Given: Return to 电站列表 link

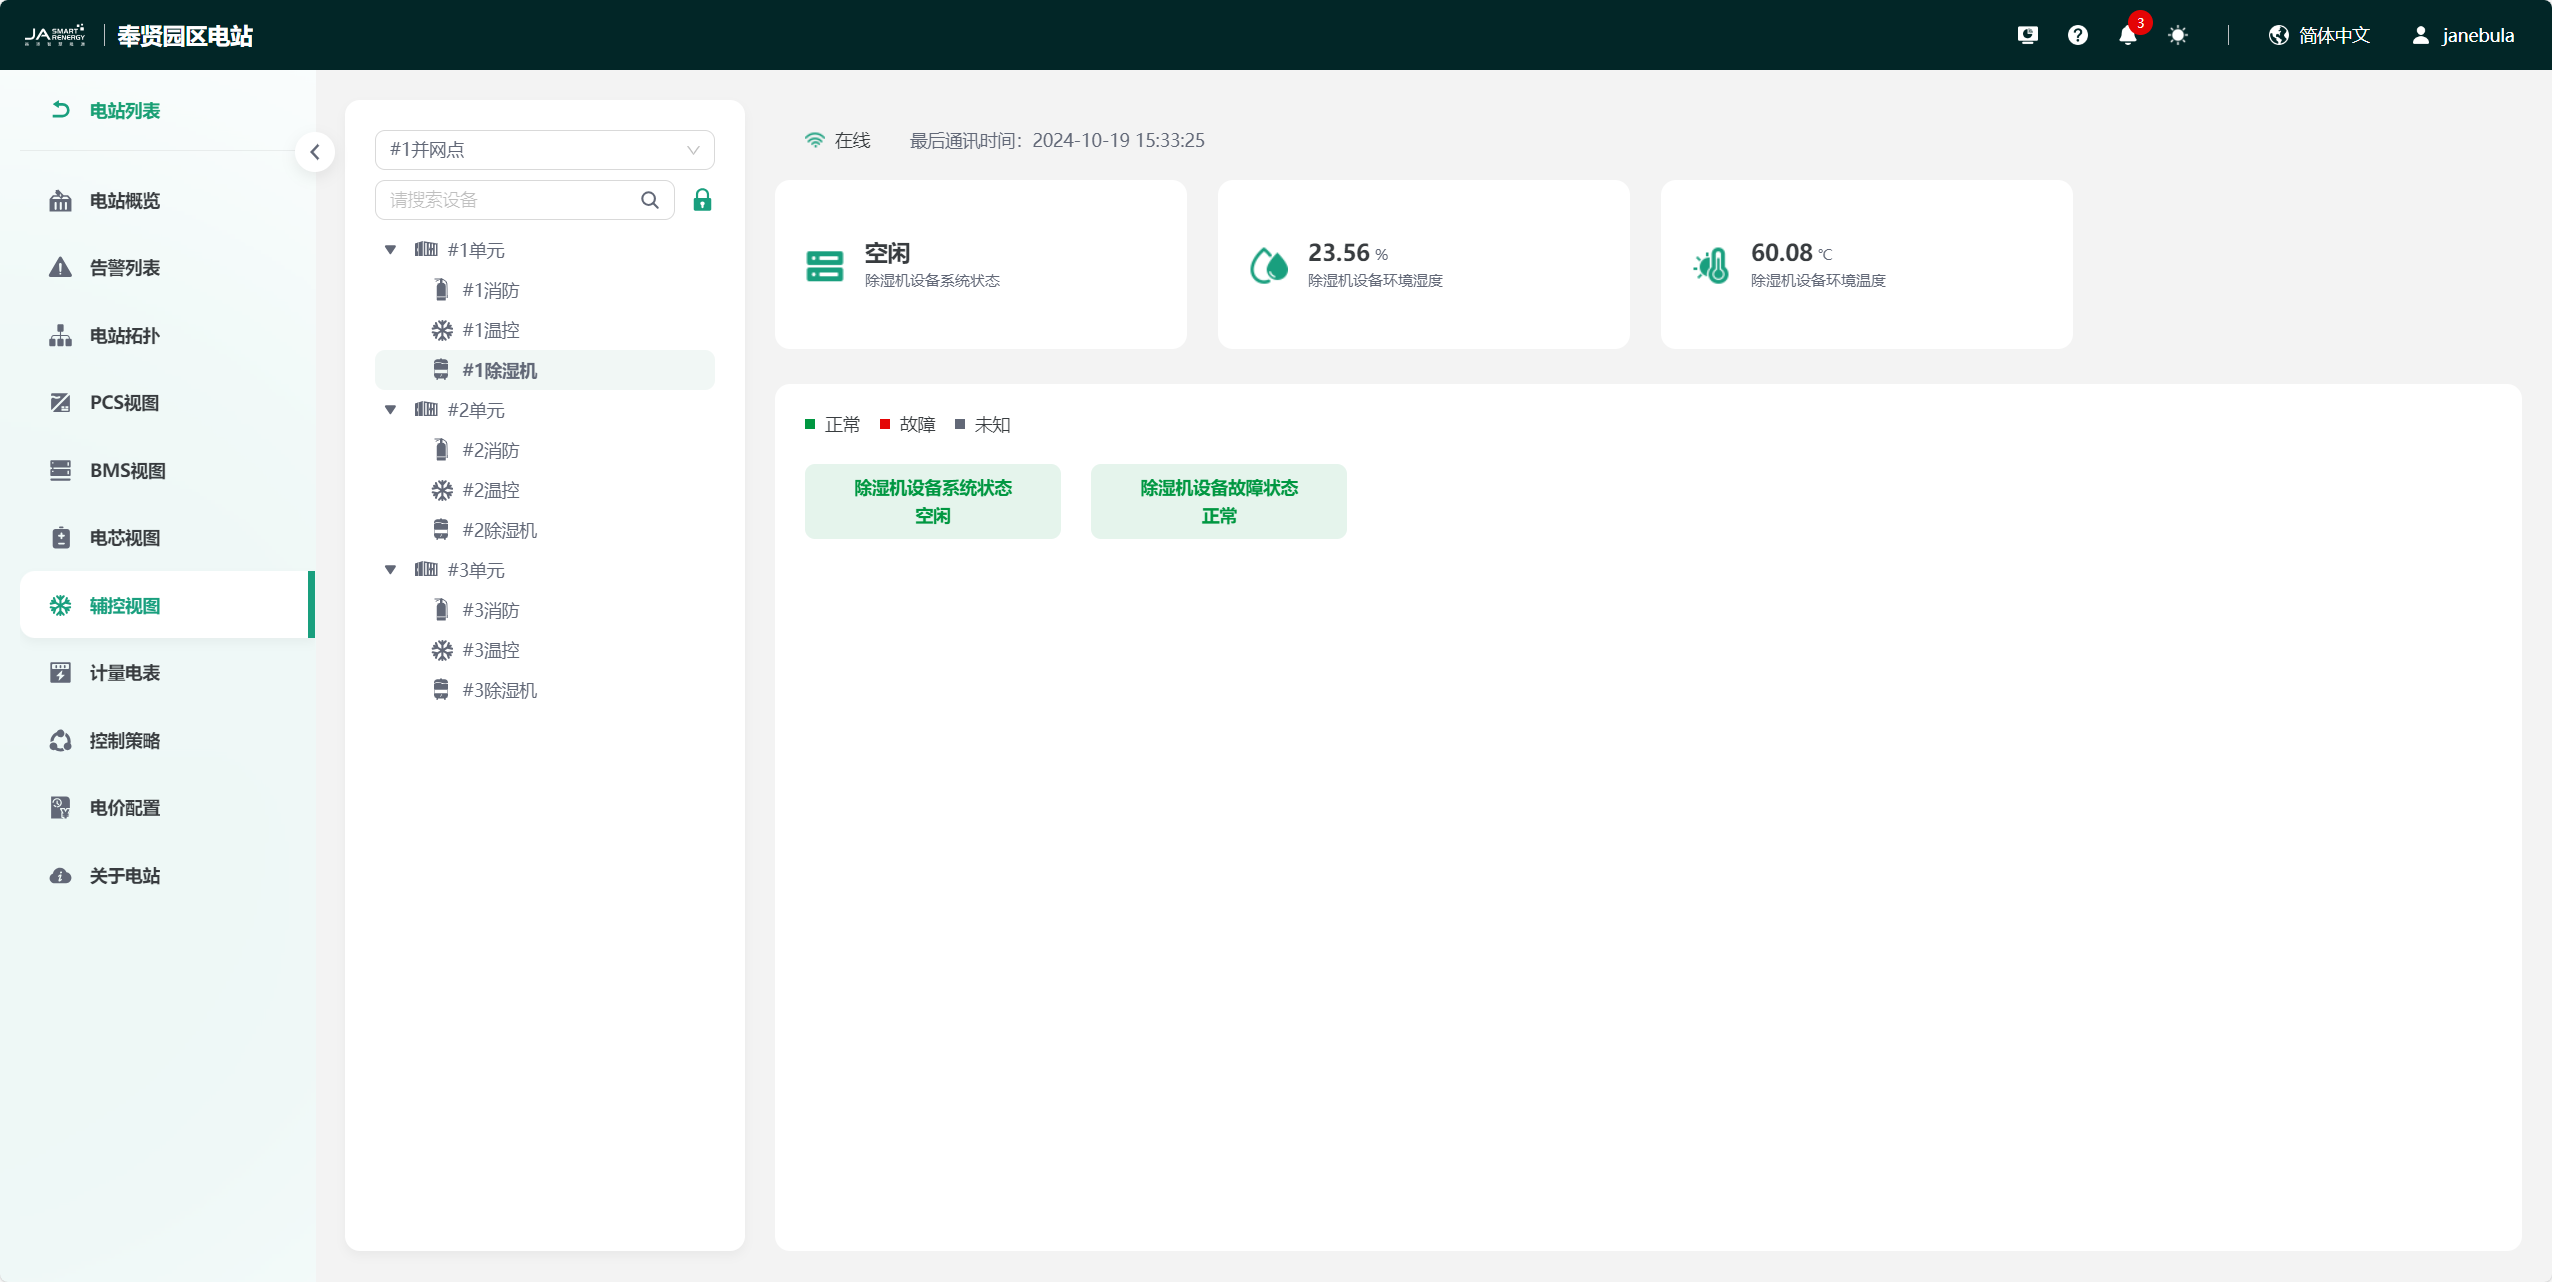Looking at the screenshot, I should (x=124, y=111).
